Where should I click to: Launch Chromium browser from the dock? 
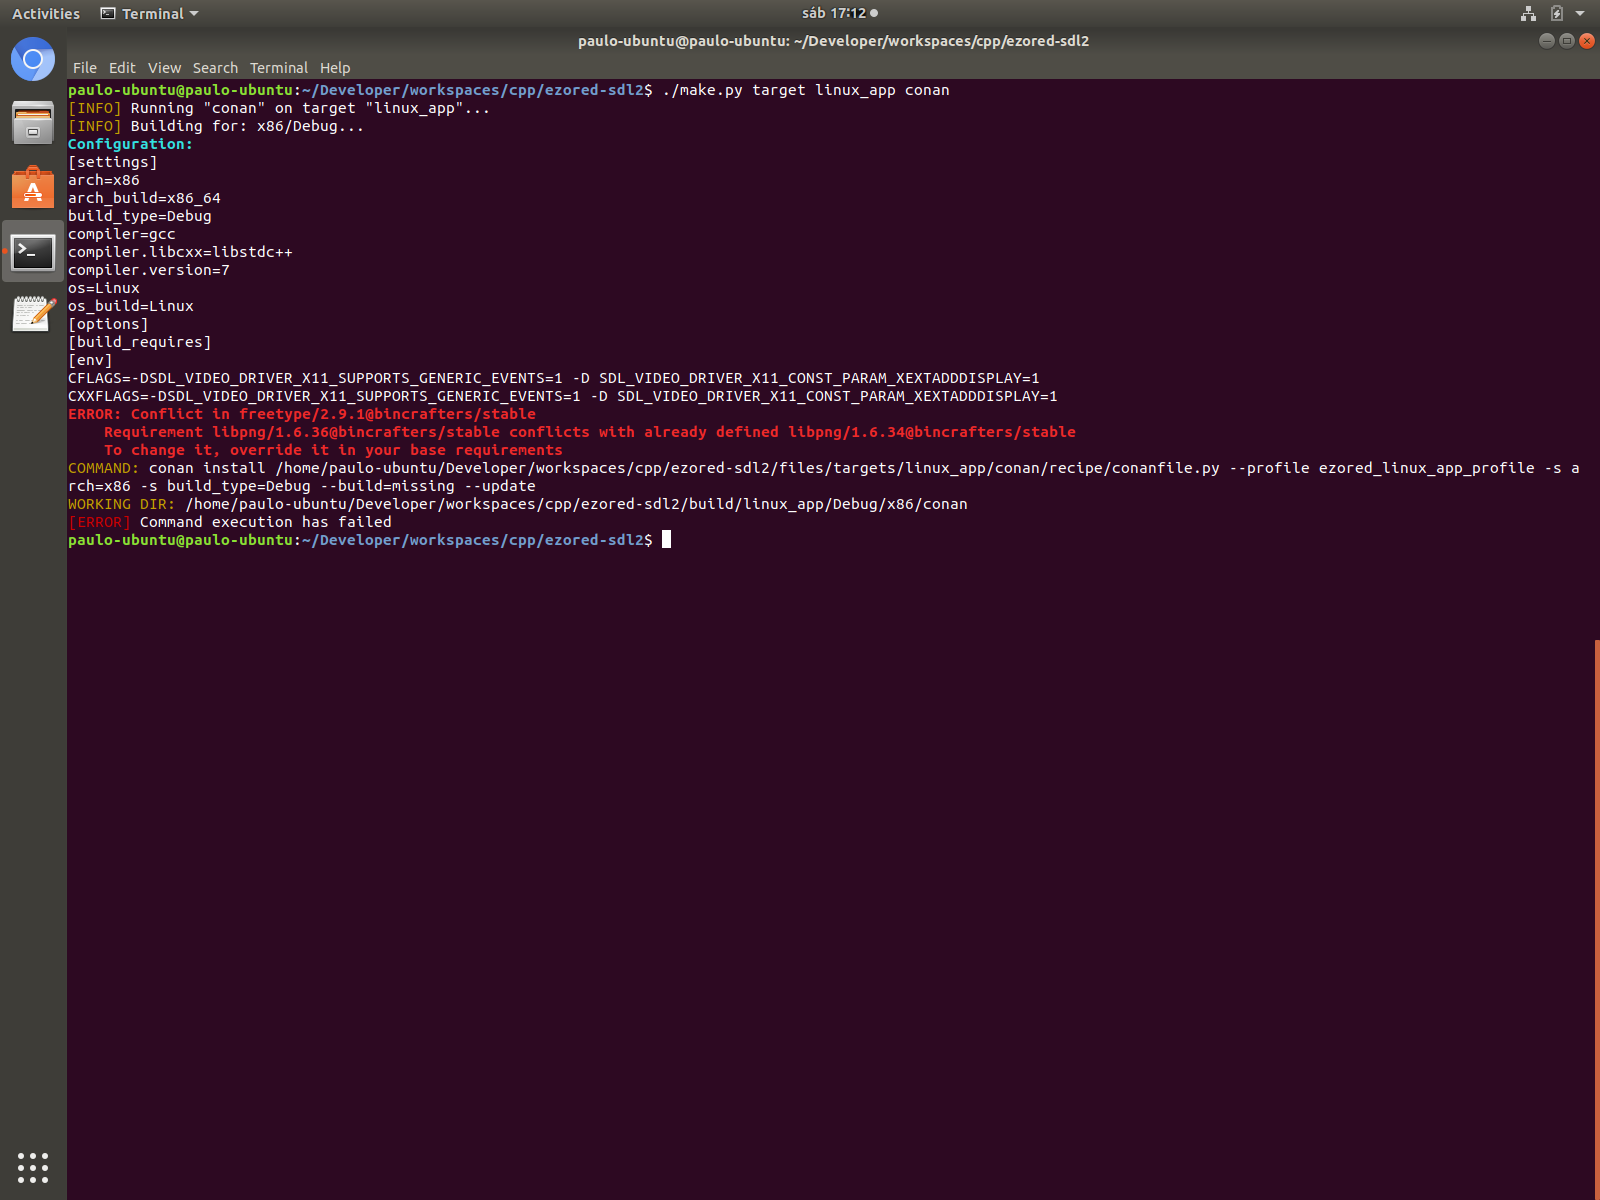33,59
